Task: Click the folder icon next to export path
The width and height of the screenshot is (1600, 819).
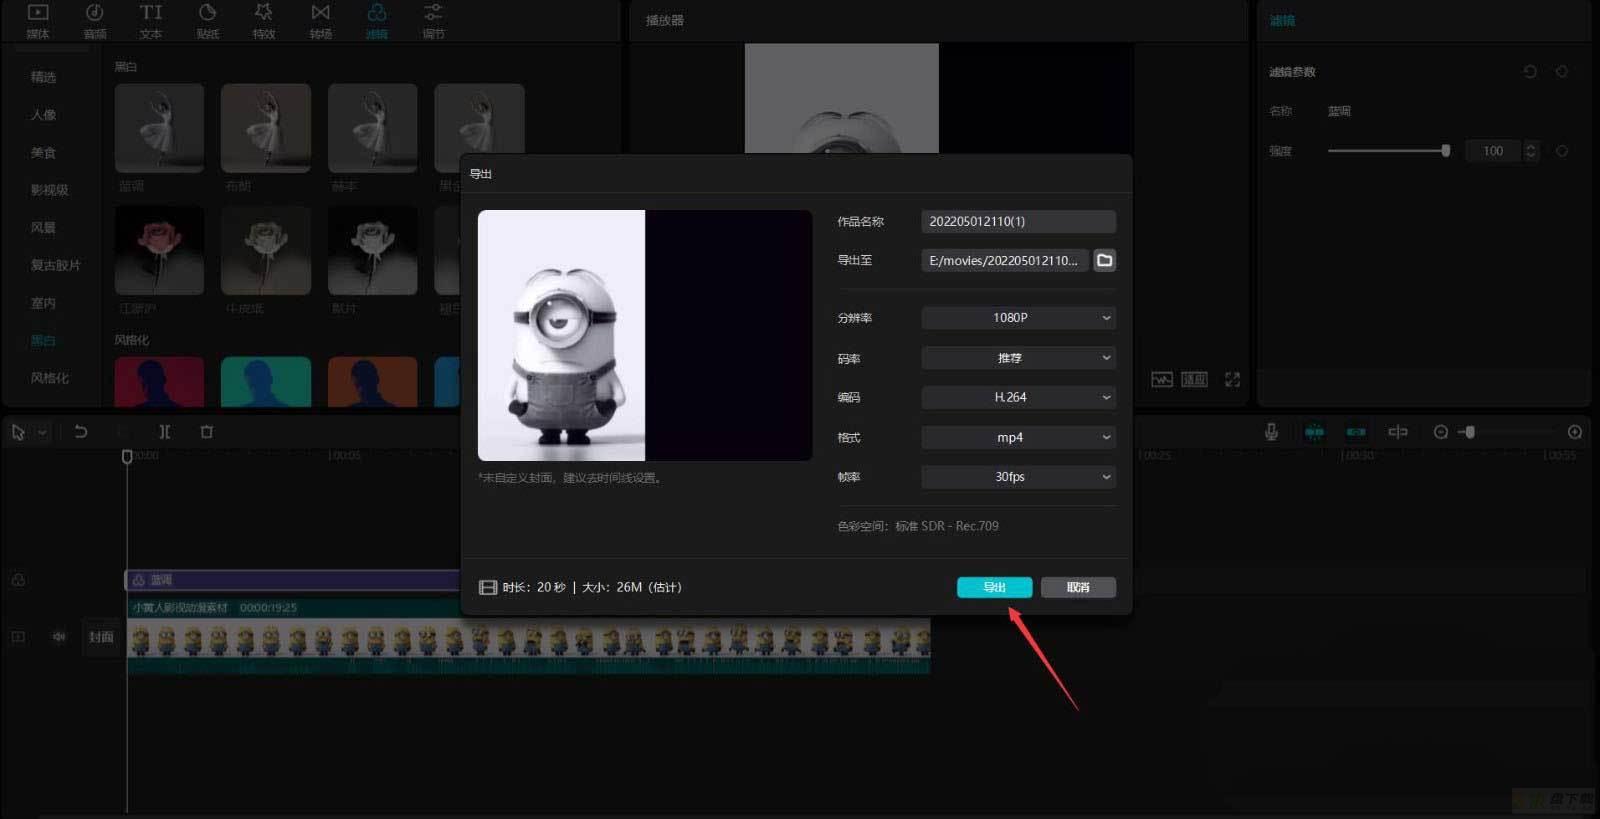Action: click(x=1104, y=260)
